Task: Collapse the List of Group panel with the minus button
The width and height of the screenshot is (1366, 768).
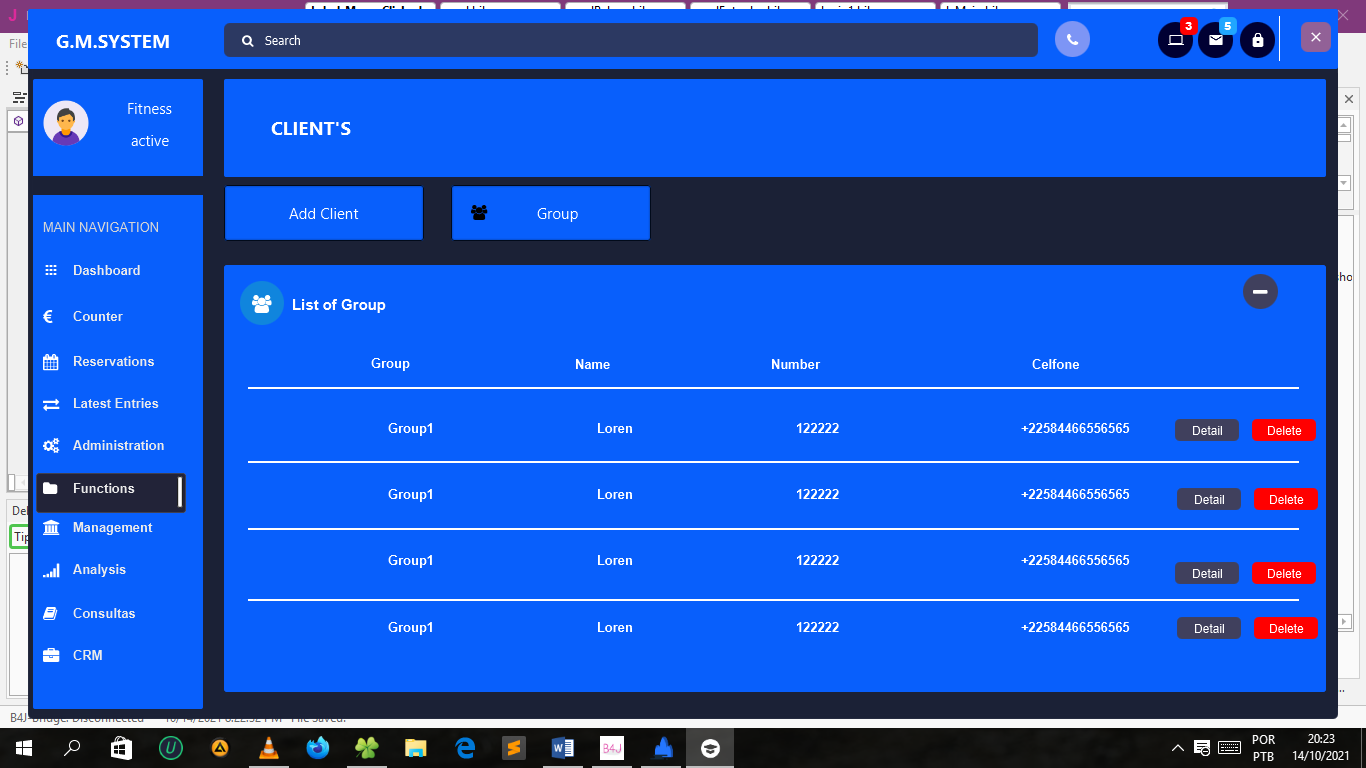Action: [1260, 291]
